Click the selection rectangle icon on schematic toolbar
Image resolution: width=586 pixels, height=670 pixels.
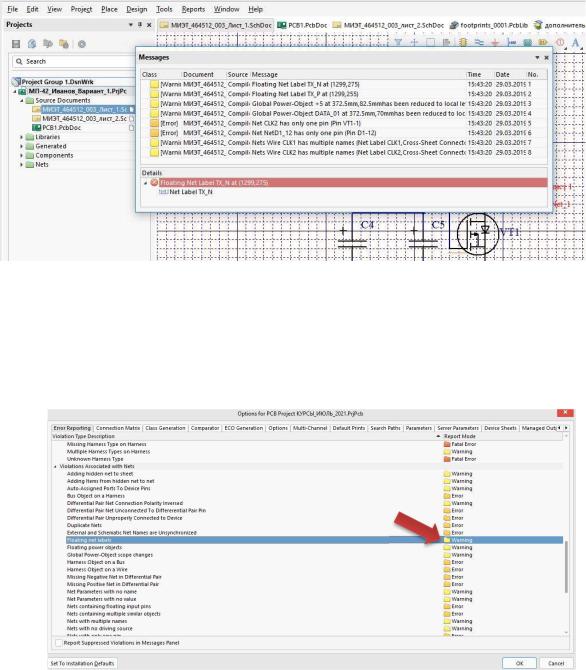click(x=430, y=42)
